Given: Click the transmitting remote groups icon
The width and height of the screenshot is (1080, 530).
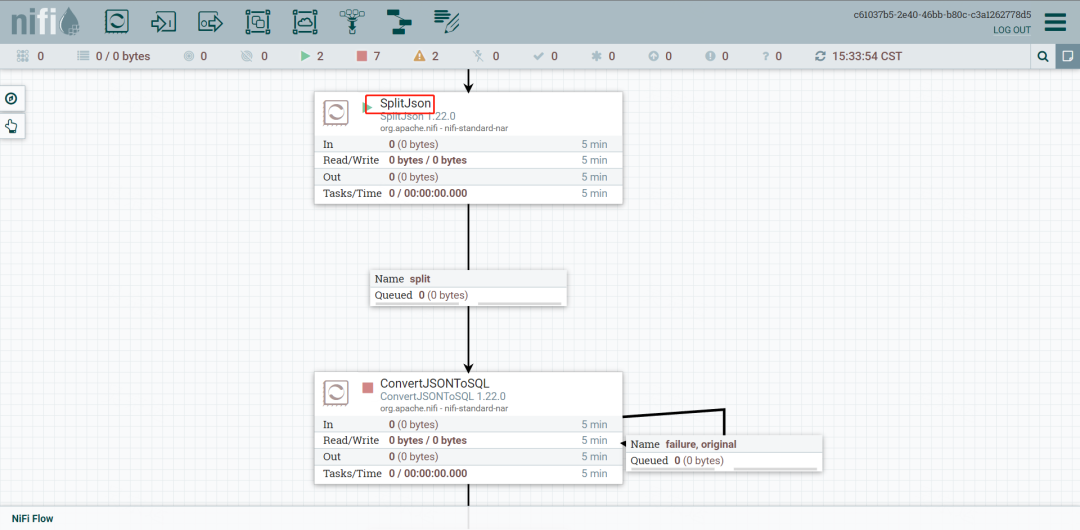Looking at the screenshot, I should (189, 56).
